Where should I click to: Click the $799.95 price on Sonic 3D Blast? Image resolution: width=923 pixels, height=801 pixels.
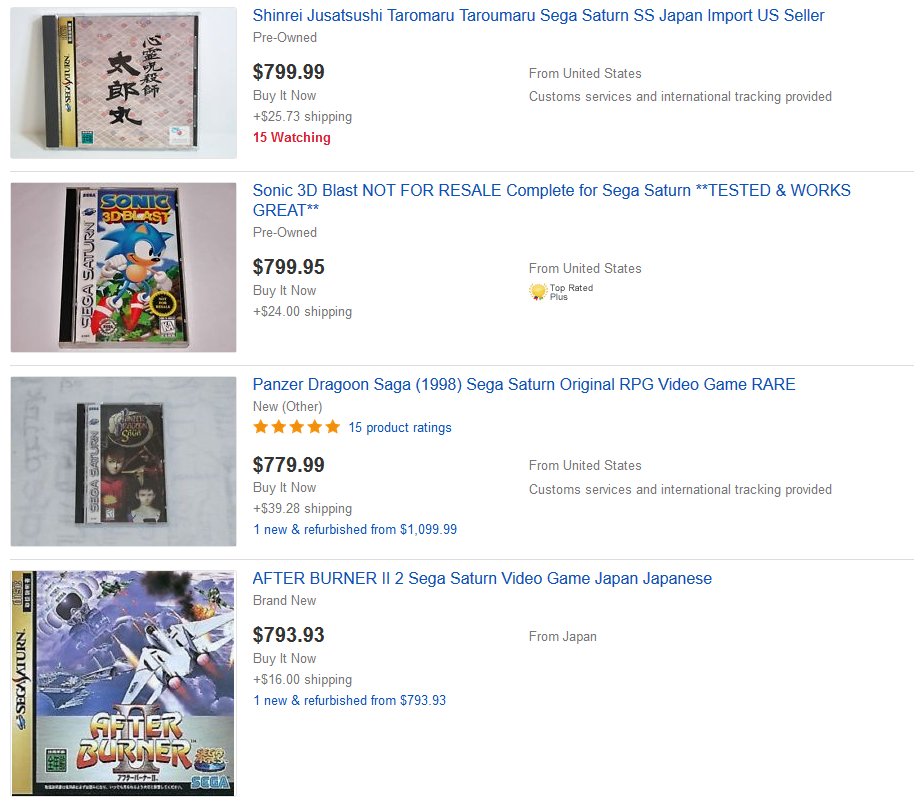click(x=289, y=267)
